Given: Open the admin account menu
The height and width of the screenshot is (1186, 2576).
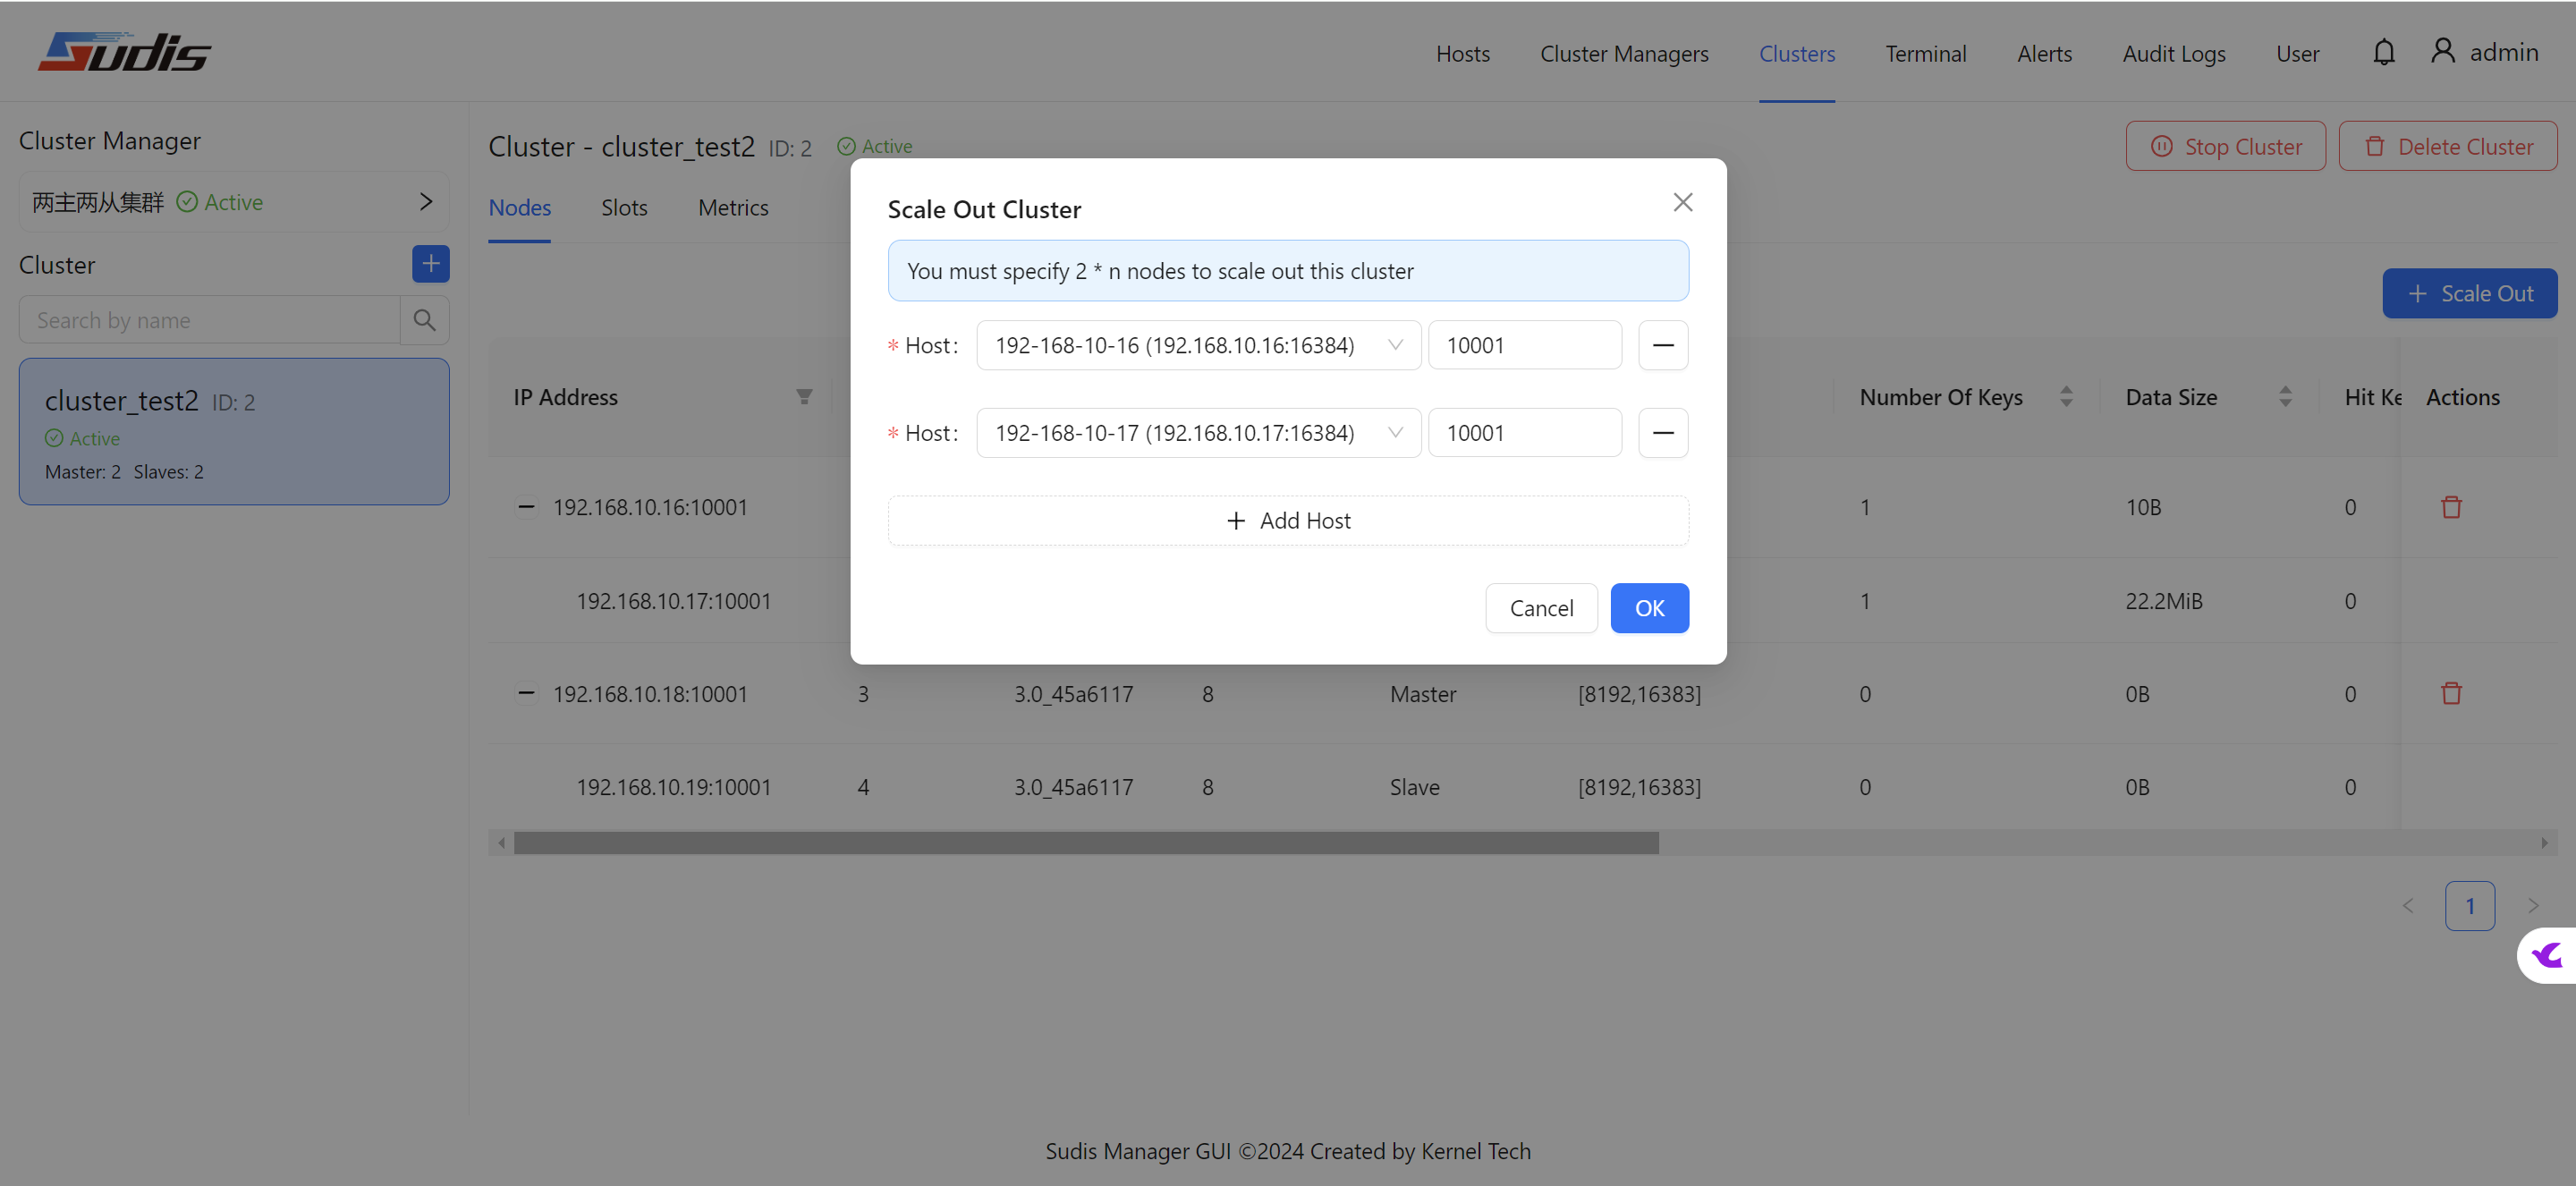Looking at the screenshot, I should pos(2485,52).
